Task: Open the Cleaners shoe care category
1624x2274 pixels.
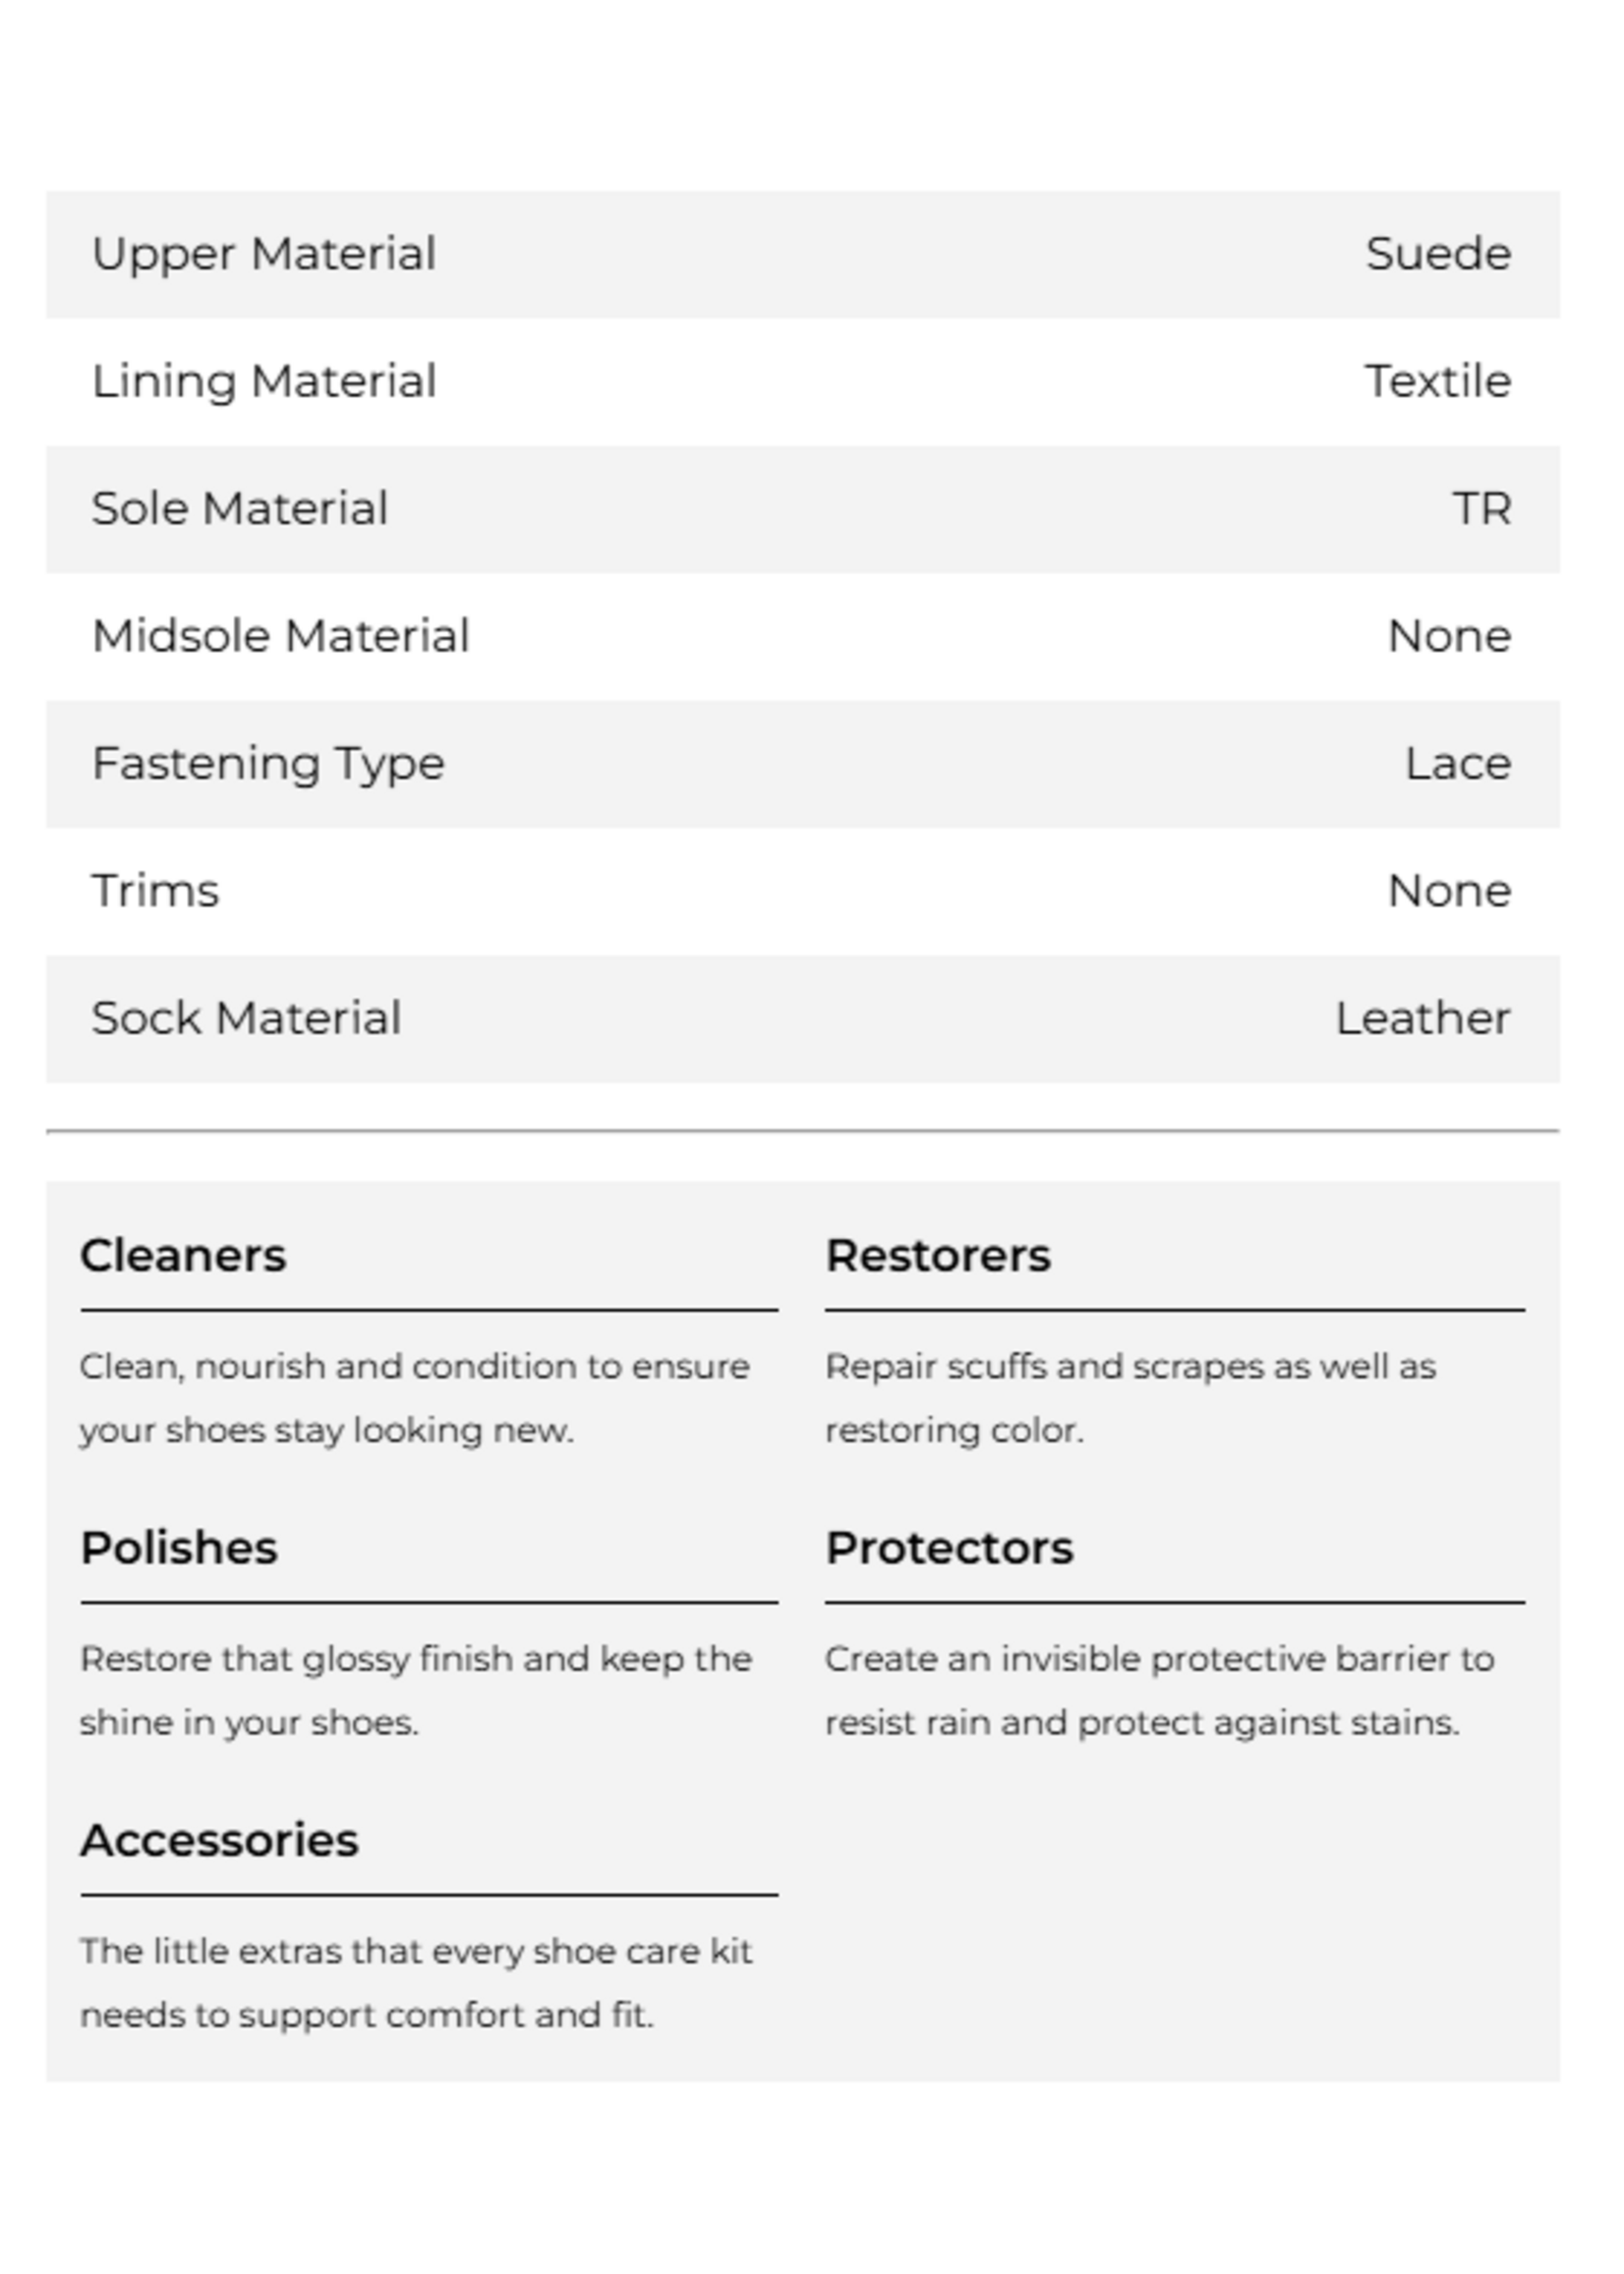Action: (x=183, y=1256)
